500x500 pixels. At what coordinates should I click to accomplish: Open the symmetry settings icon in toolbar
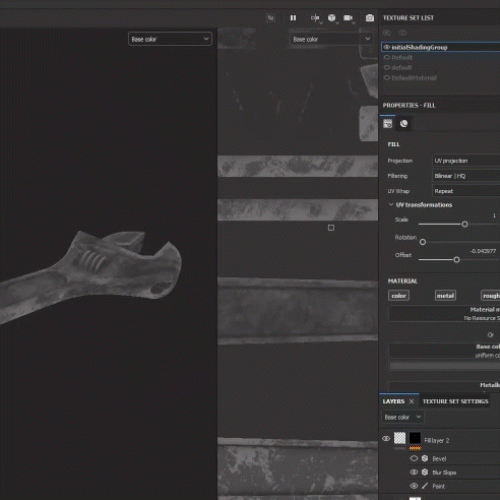click(x=315, y=18)
